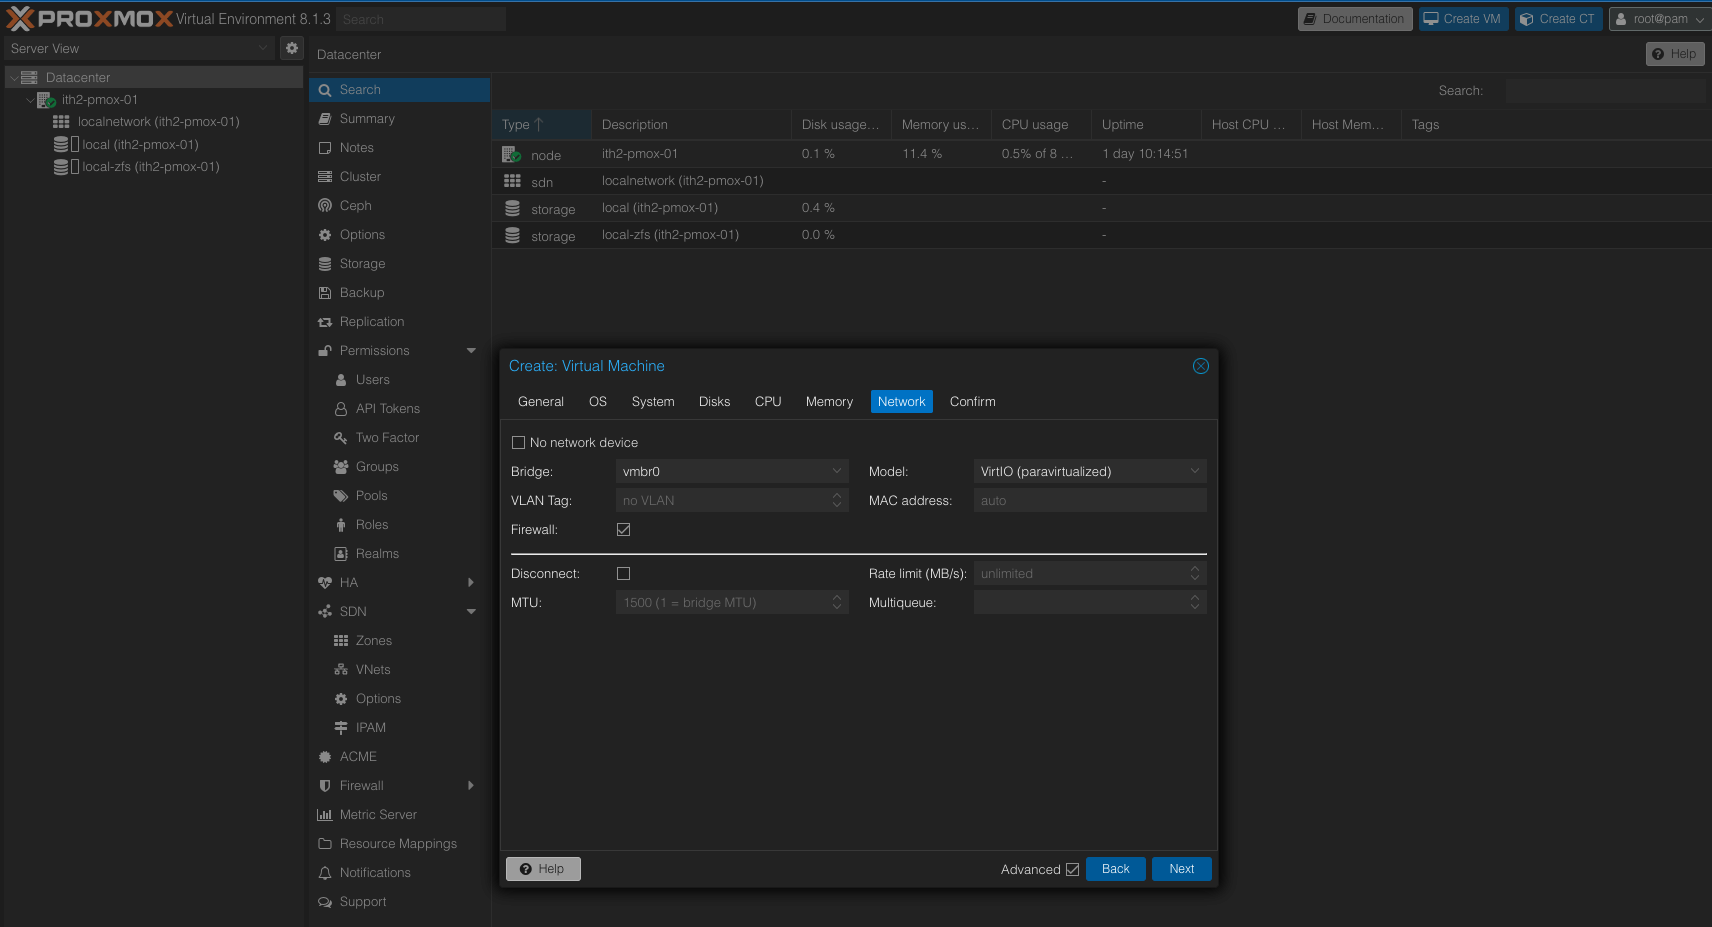Click the Notifications bell icon
Image resolution: width=1712 pixels, height=927 pixels.
[x=325, y=873]
